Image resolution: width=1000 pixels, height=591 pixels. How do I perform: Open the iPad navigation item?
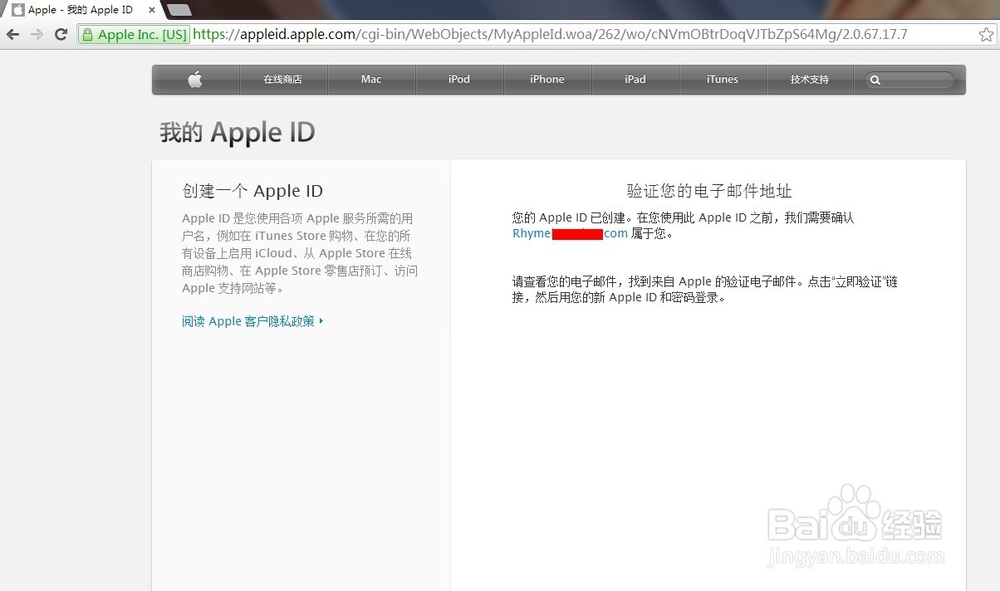(x=635, y=79)
